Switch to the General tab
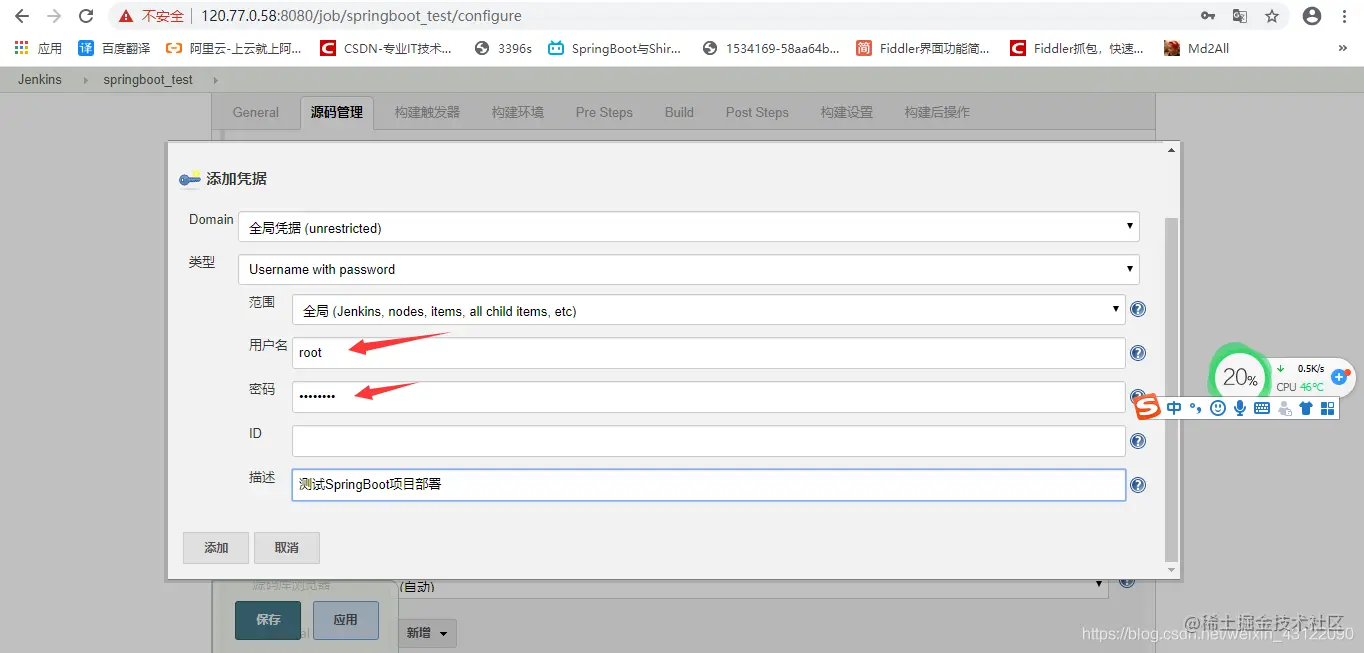Image resolution: width=1364 pixels, height=653 pixels. [255, 112]
